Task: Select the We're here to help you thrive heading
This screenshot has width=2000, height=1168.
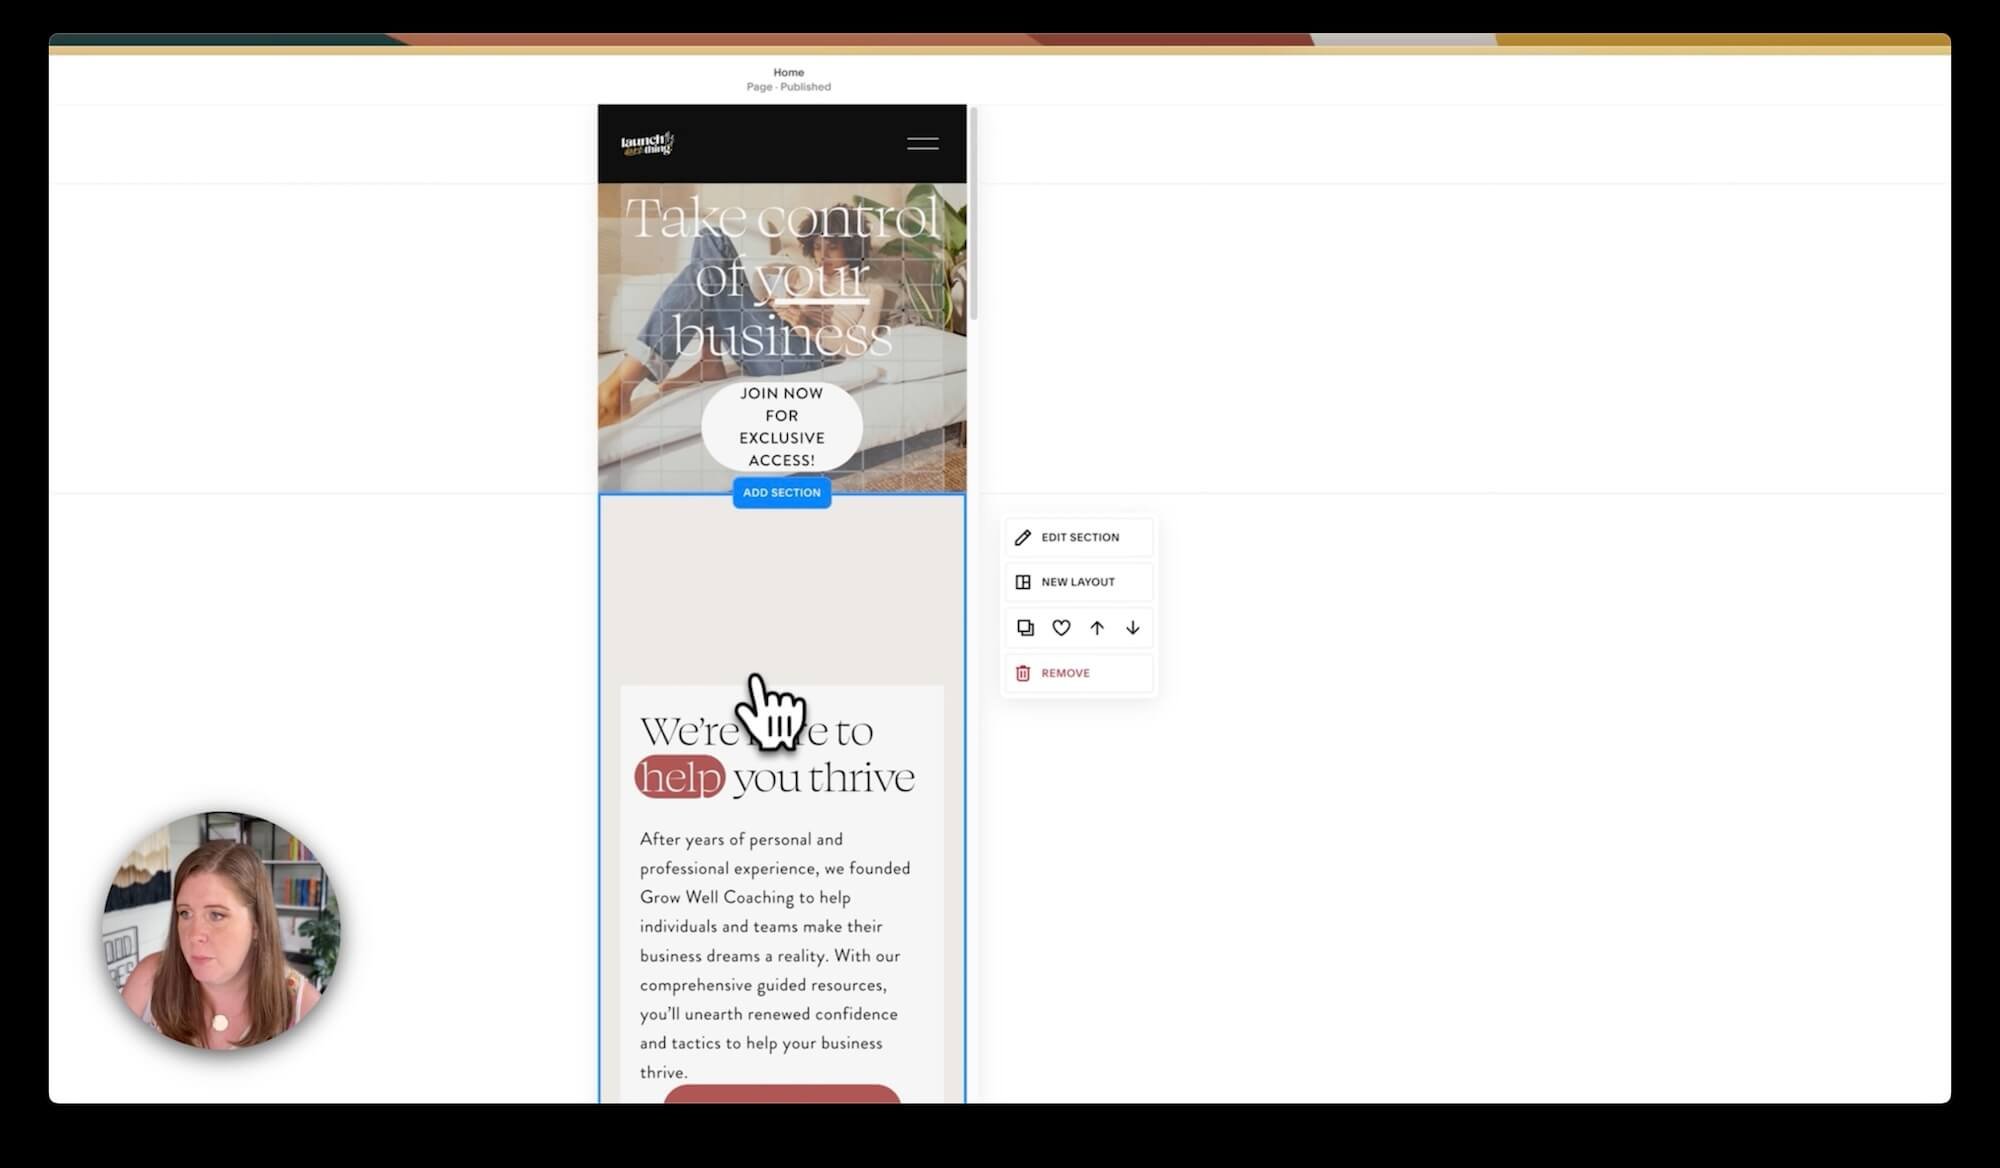Action: click(776, 754)
